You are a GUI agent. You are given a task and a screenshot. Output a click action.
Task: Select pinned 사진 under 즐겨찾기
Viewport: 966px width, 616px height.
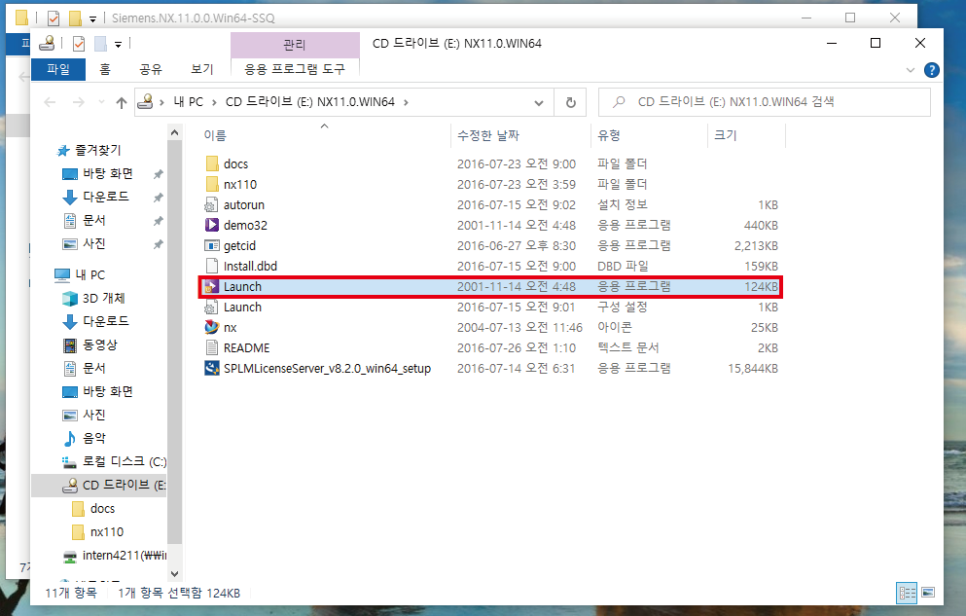coord(94,244)
